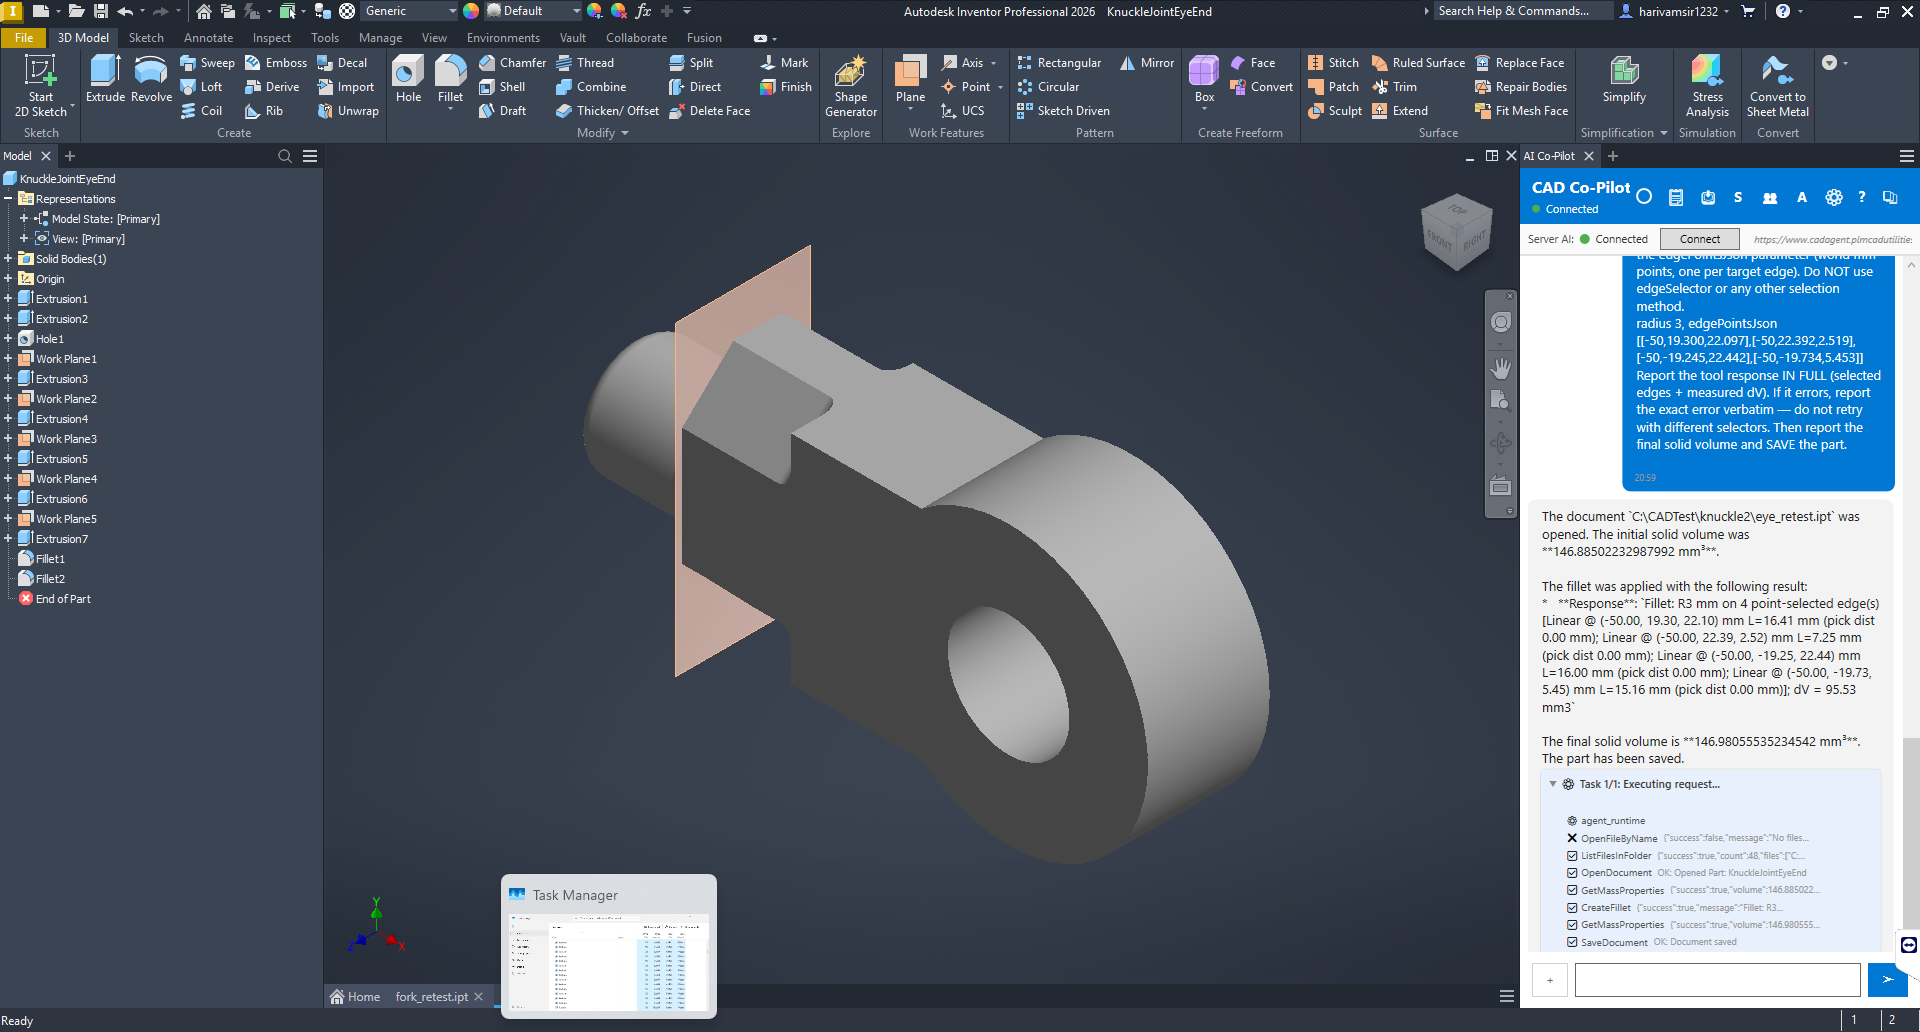Image resolution: width=1920 pixels, height=1032 pixels.
Task: Click the Connect server button
Action: (x=1699, y=239)
